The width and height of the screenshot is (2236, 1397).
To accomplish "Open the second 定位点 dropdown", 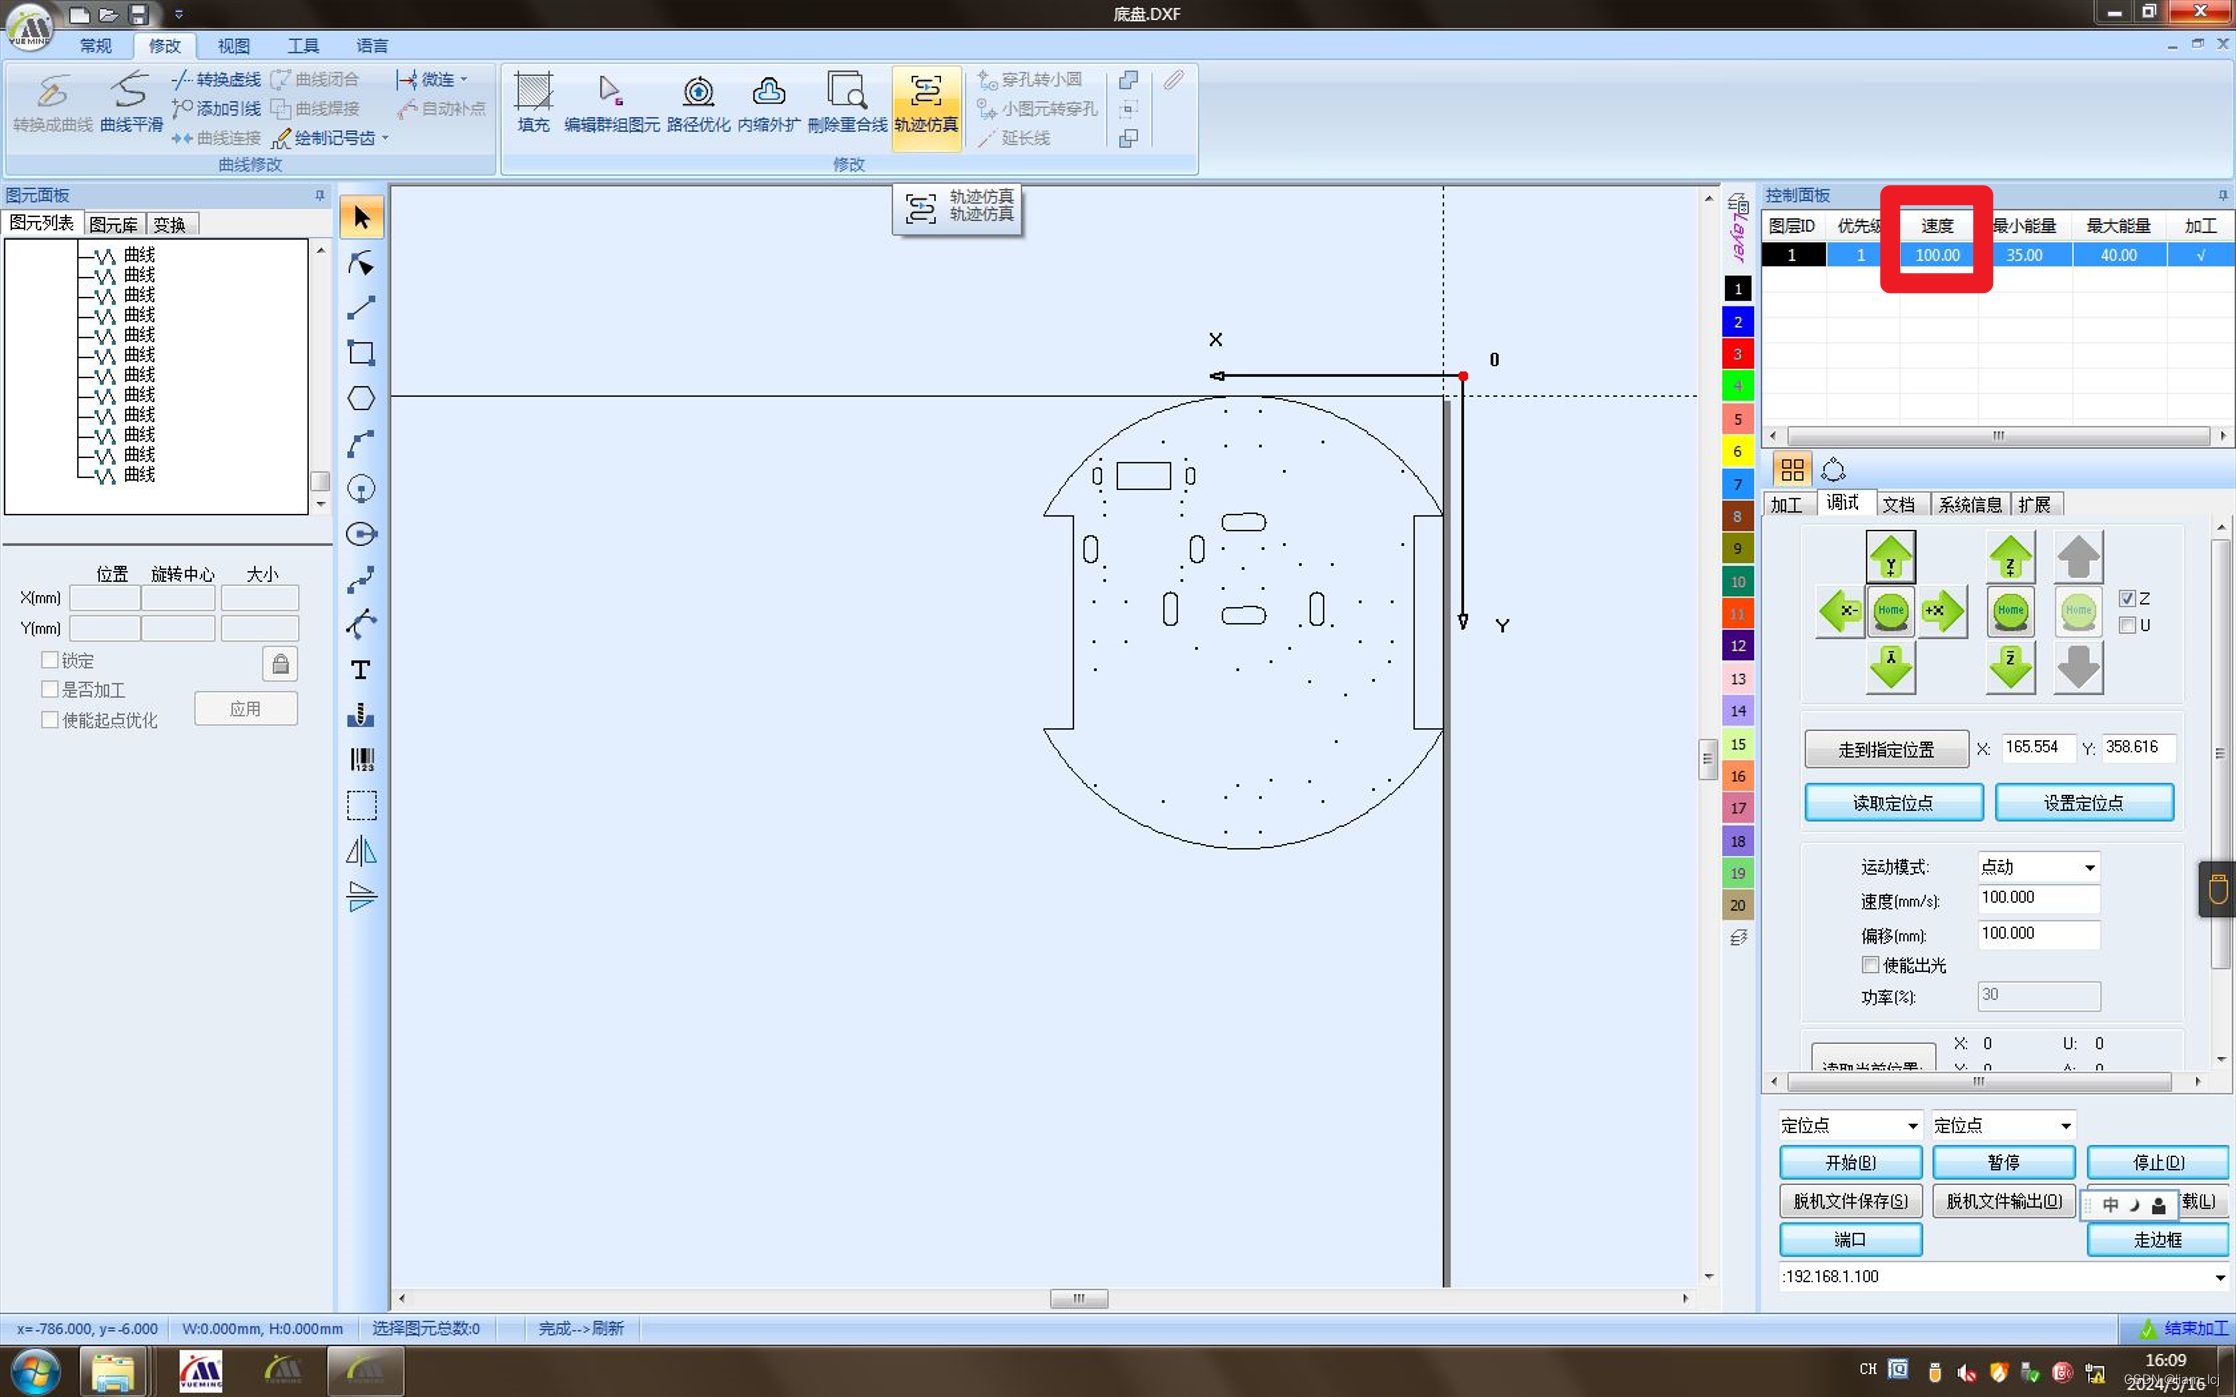I will [x=2065, y=1125].
